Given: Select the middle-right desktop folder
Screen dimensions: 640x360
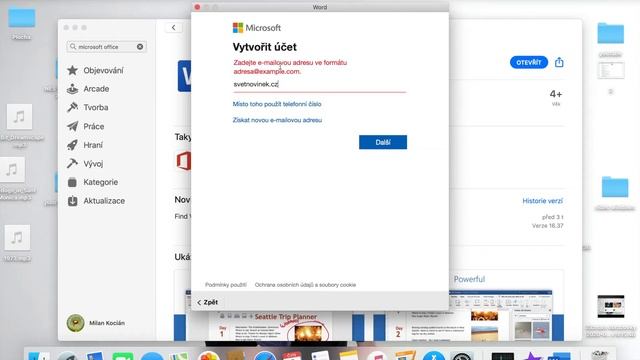Looking at the screenshot, I should click(x=615, y=187).
